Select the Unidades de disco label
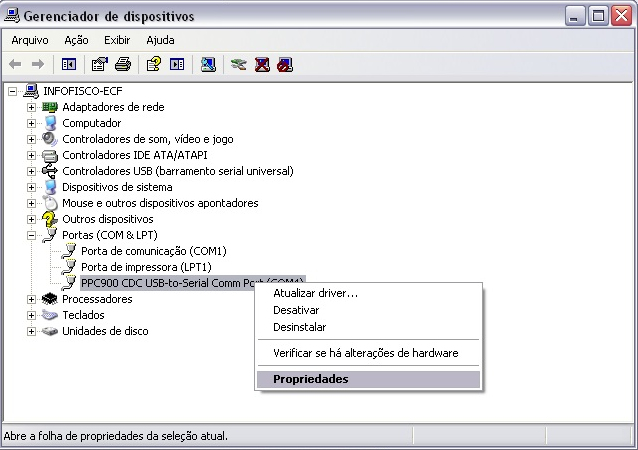Screen dimensions: 638x450 pyautogui.click(x=105, y=331)
